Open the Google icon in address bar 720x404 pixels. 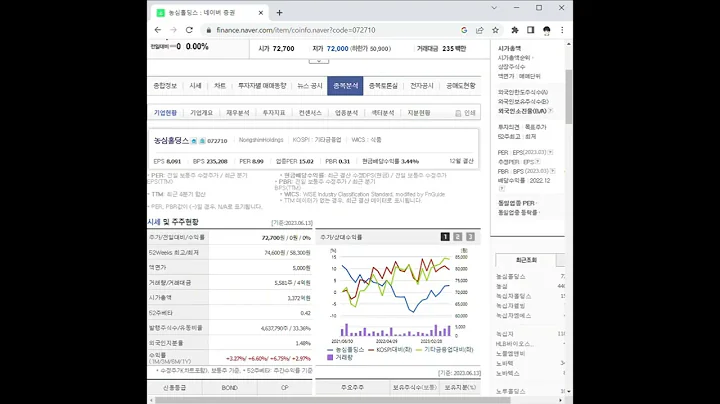coord(464,30)
